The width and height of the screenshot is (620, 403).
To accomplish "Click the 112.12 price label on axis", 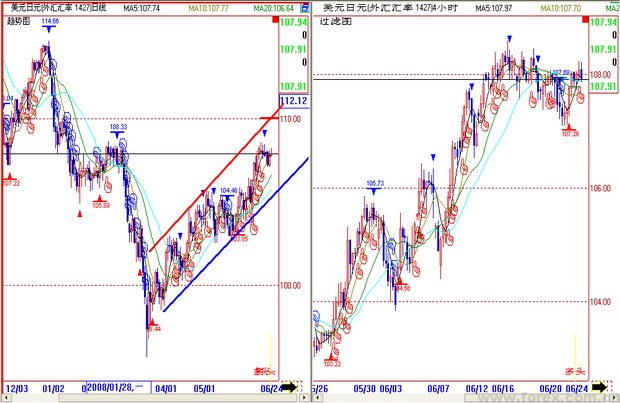I will (x=293, y=101).
